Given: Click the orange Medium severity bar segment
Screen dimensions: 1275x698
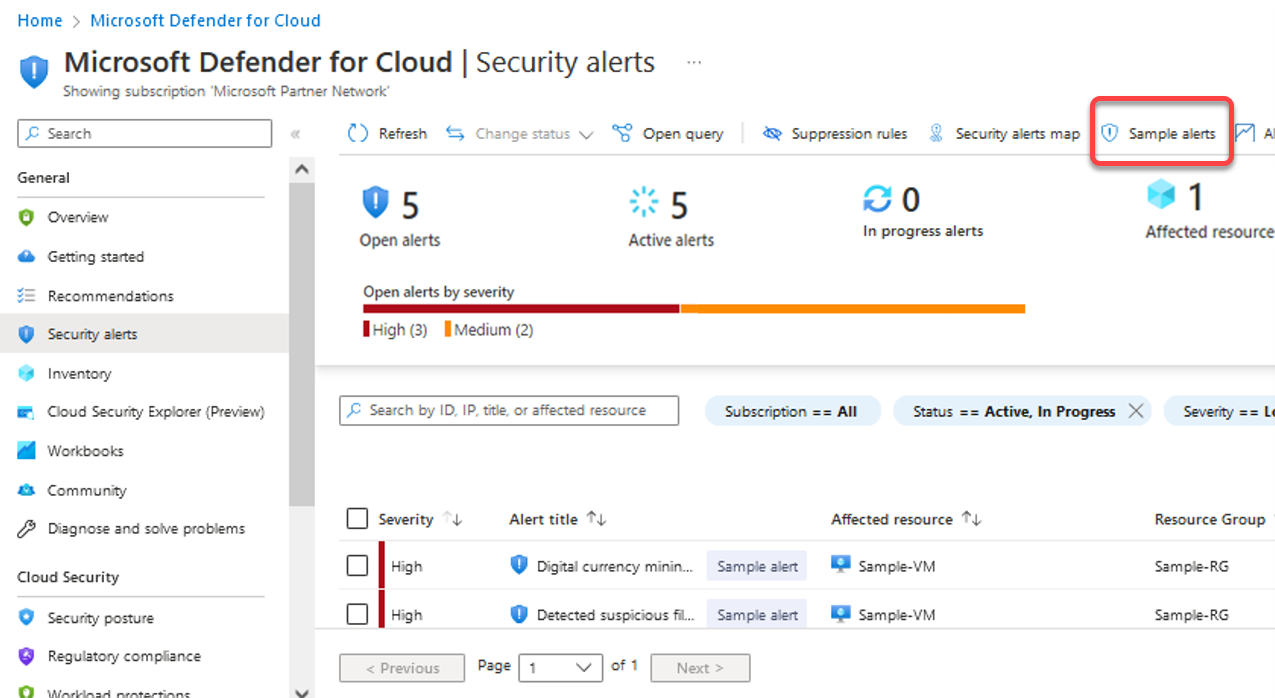Looking at the screenshot, I should pyautogui.click(x=853, y=309).
